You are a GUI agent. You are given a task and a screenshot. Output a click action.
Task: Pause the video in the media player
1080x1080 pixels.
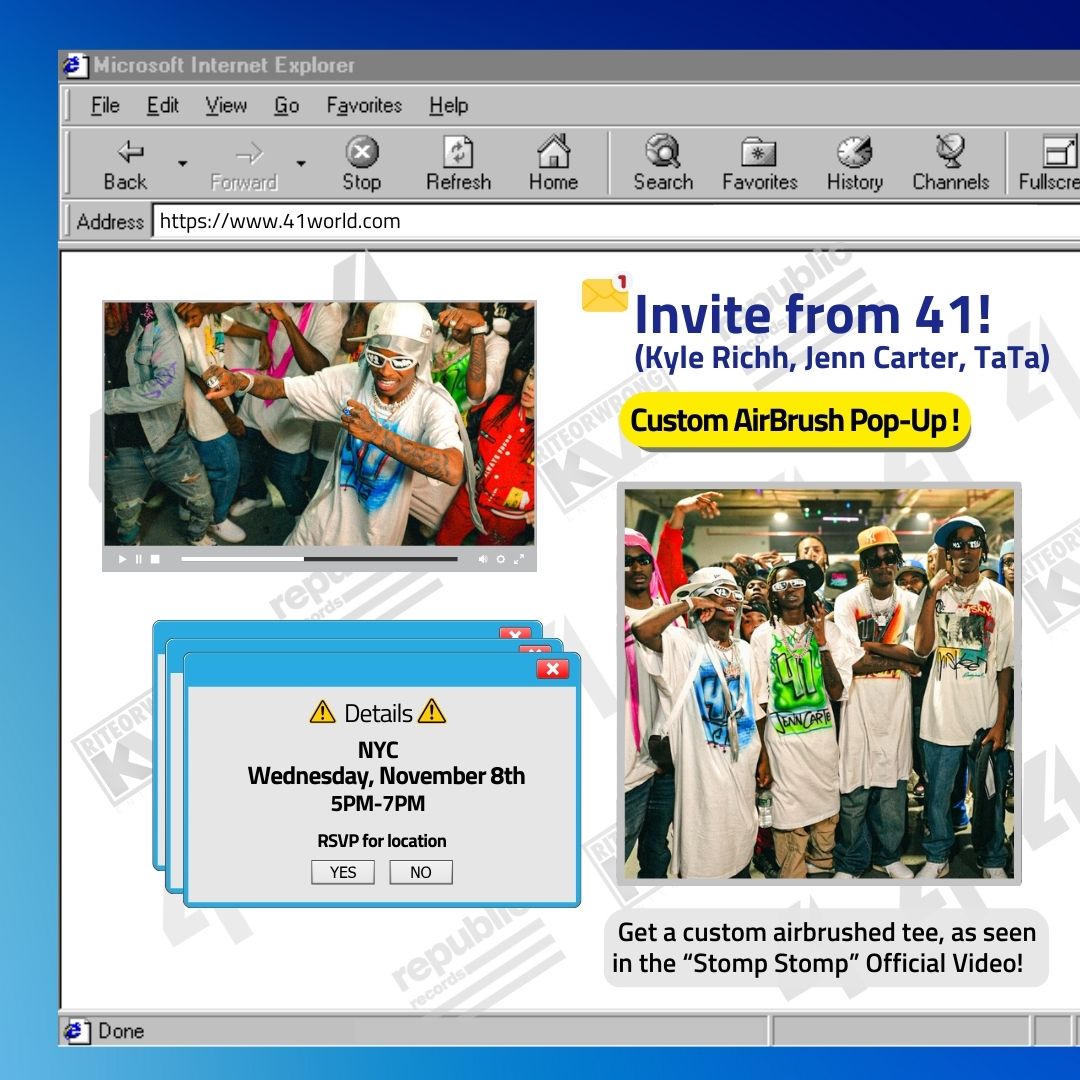138,559
